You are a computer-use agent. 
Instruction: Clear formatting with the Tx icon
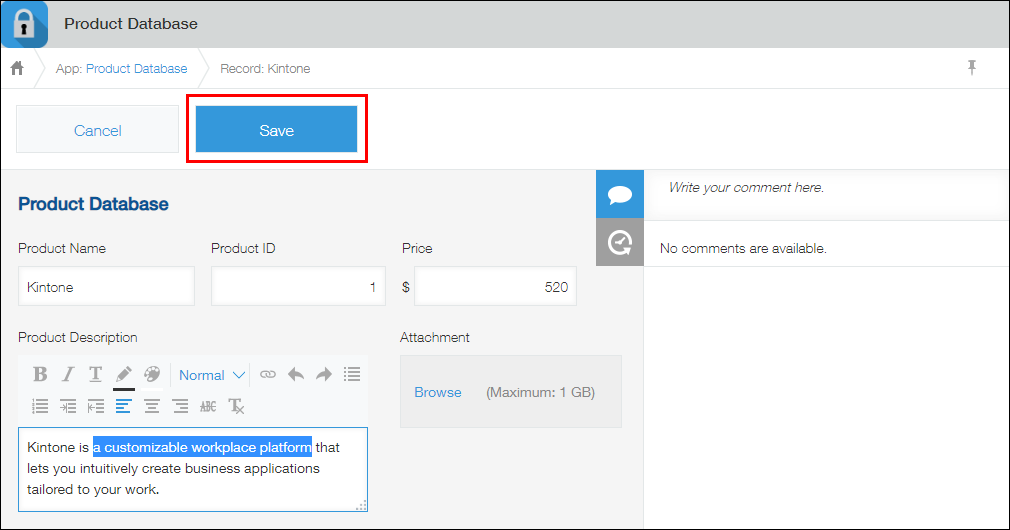pyautogui.click(x=236, y=406)
